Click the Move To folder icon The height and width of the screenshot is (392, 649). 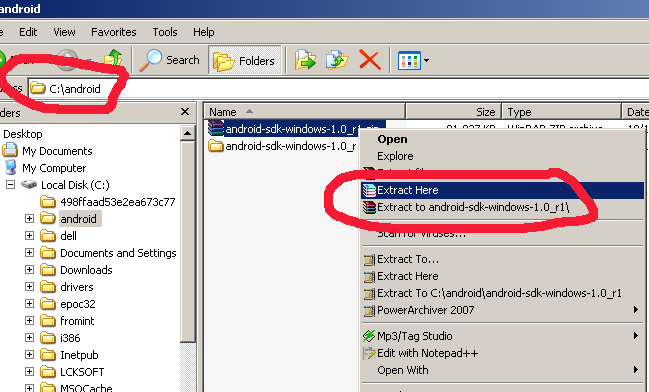pos(305,60)
